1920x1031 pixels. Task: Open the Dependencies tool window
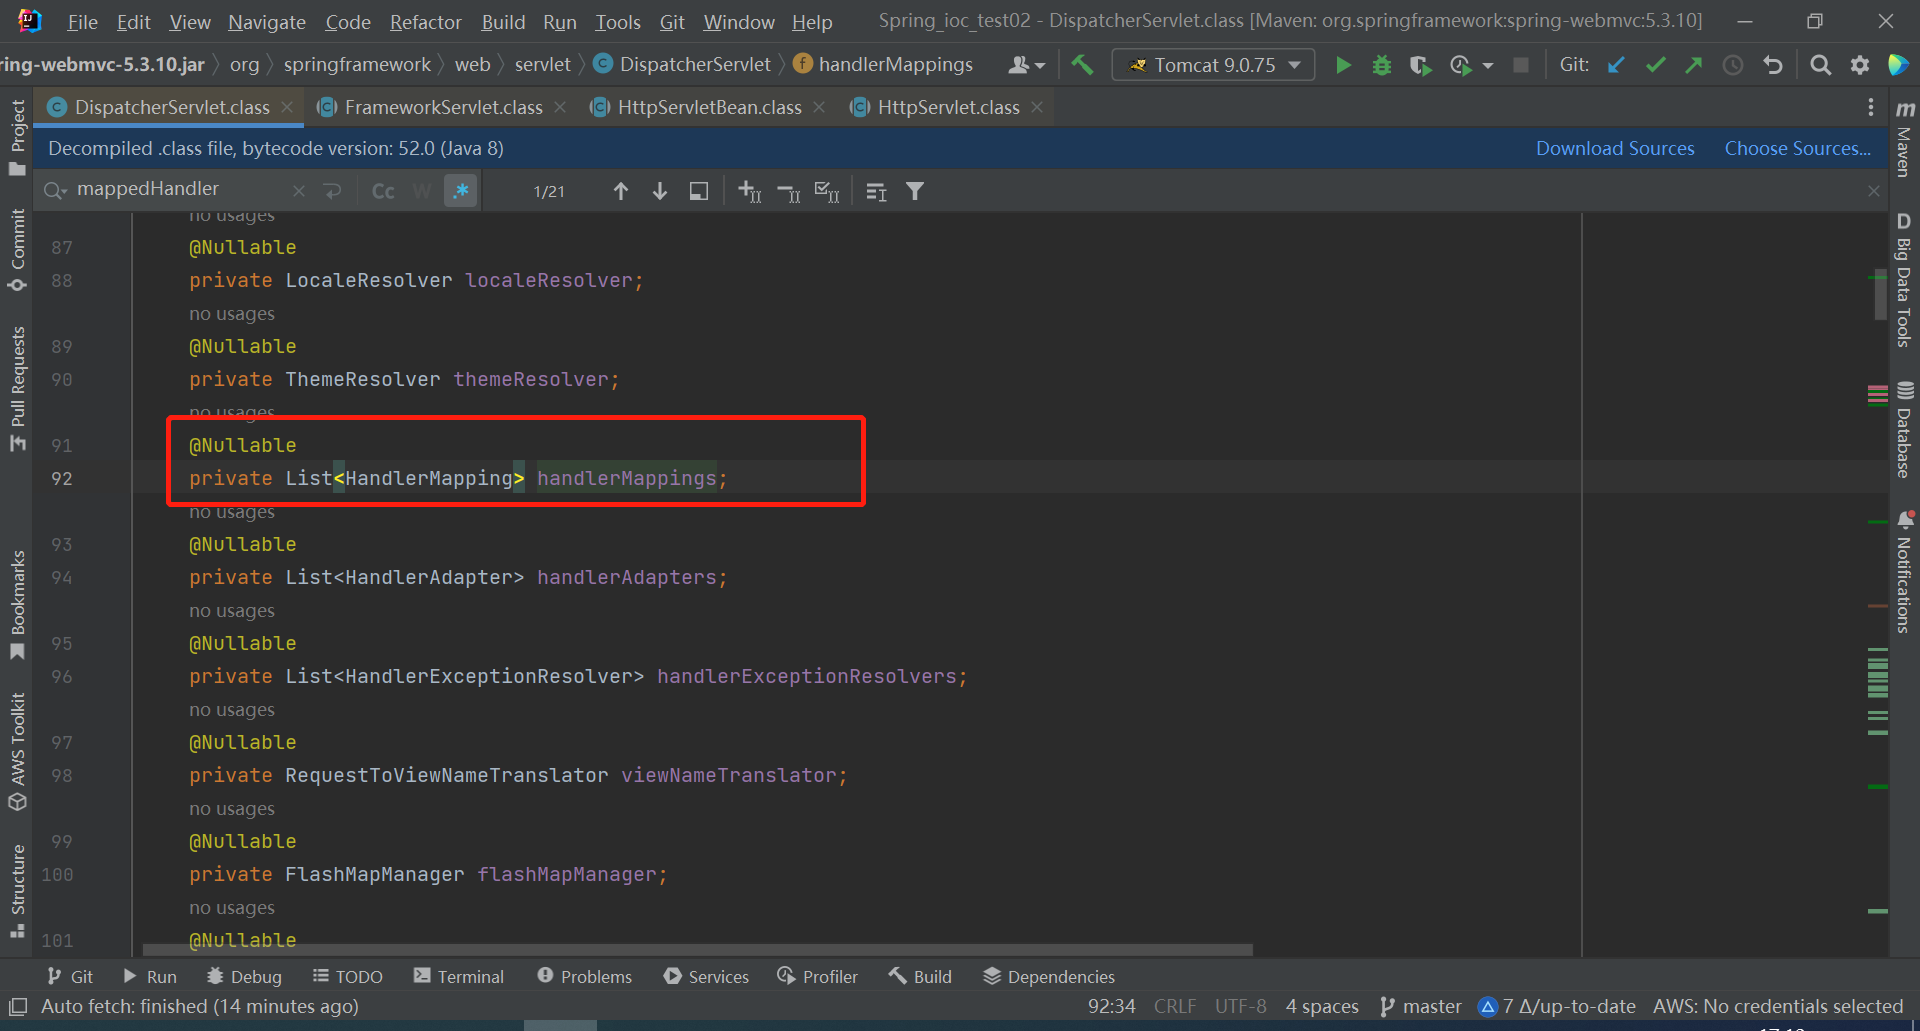1049,976
